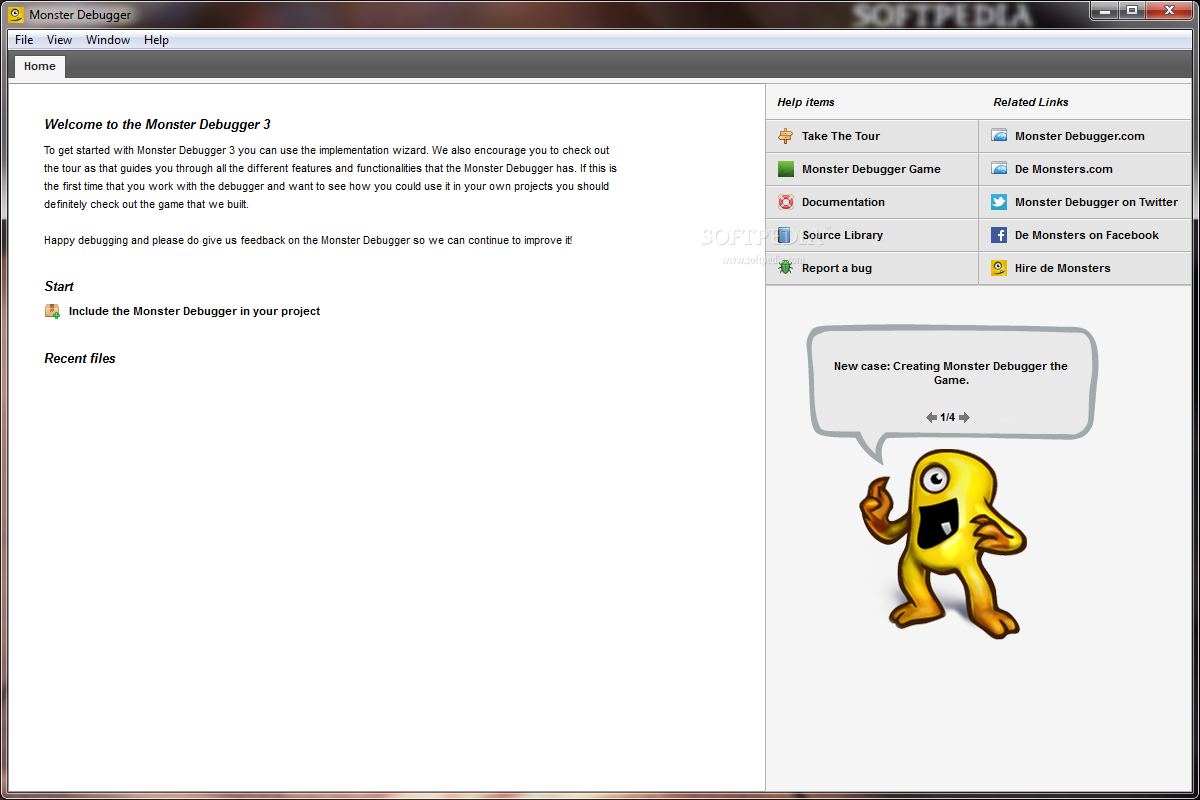Click the 1/4 page indicator
Viewport: 1200px width, 800px height.
pos(947,418)
